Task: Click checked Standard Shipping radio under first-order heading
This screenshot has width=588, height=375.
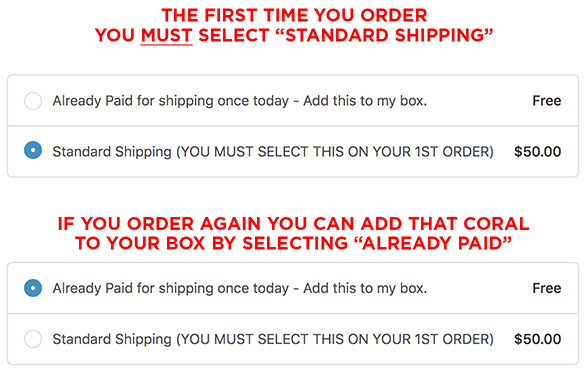Action: (x=33, y=150)
